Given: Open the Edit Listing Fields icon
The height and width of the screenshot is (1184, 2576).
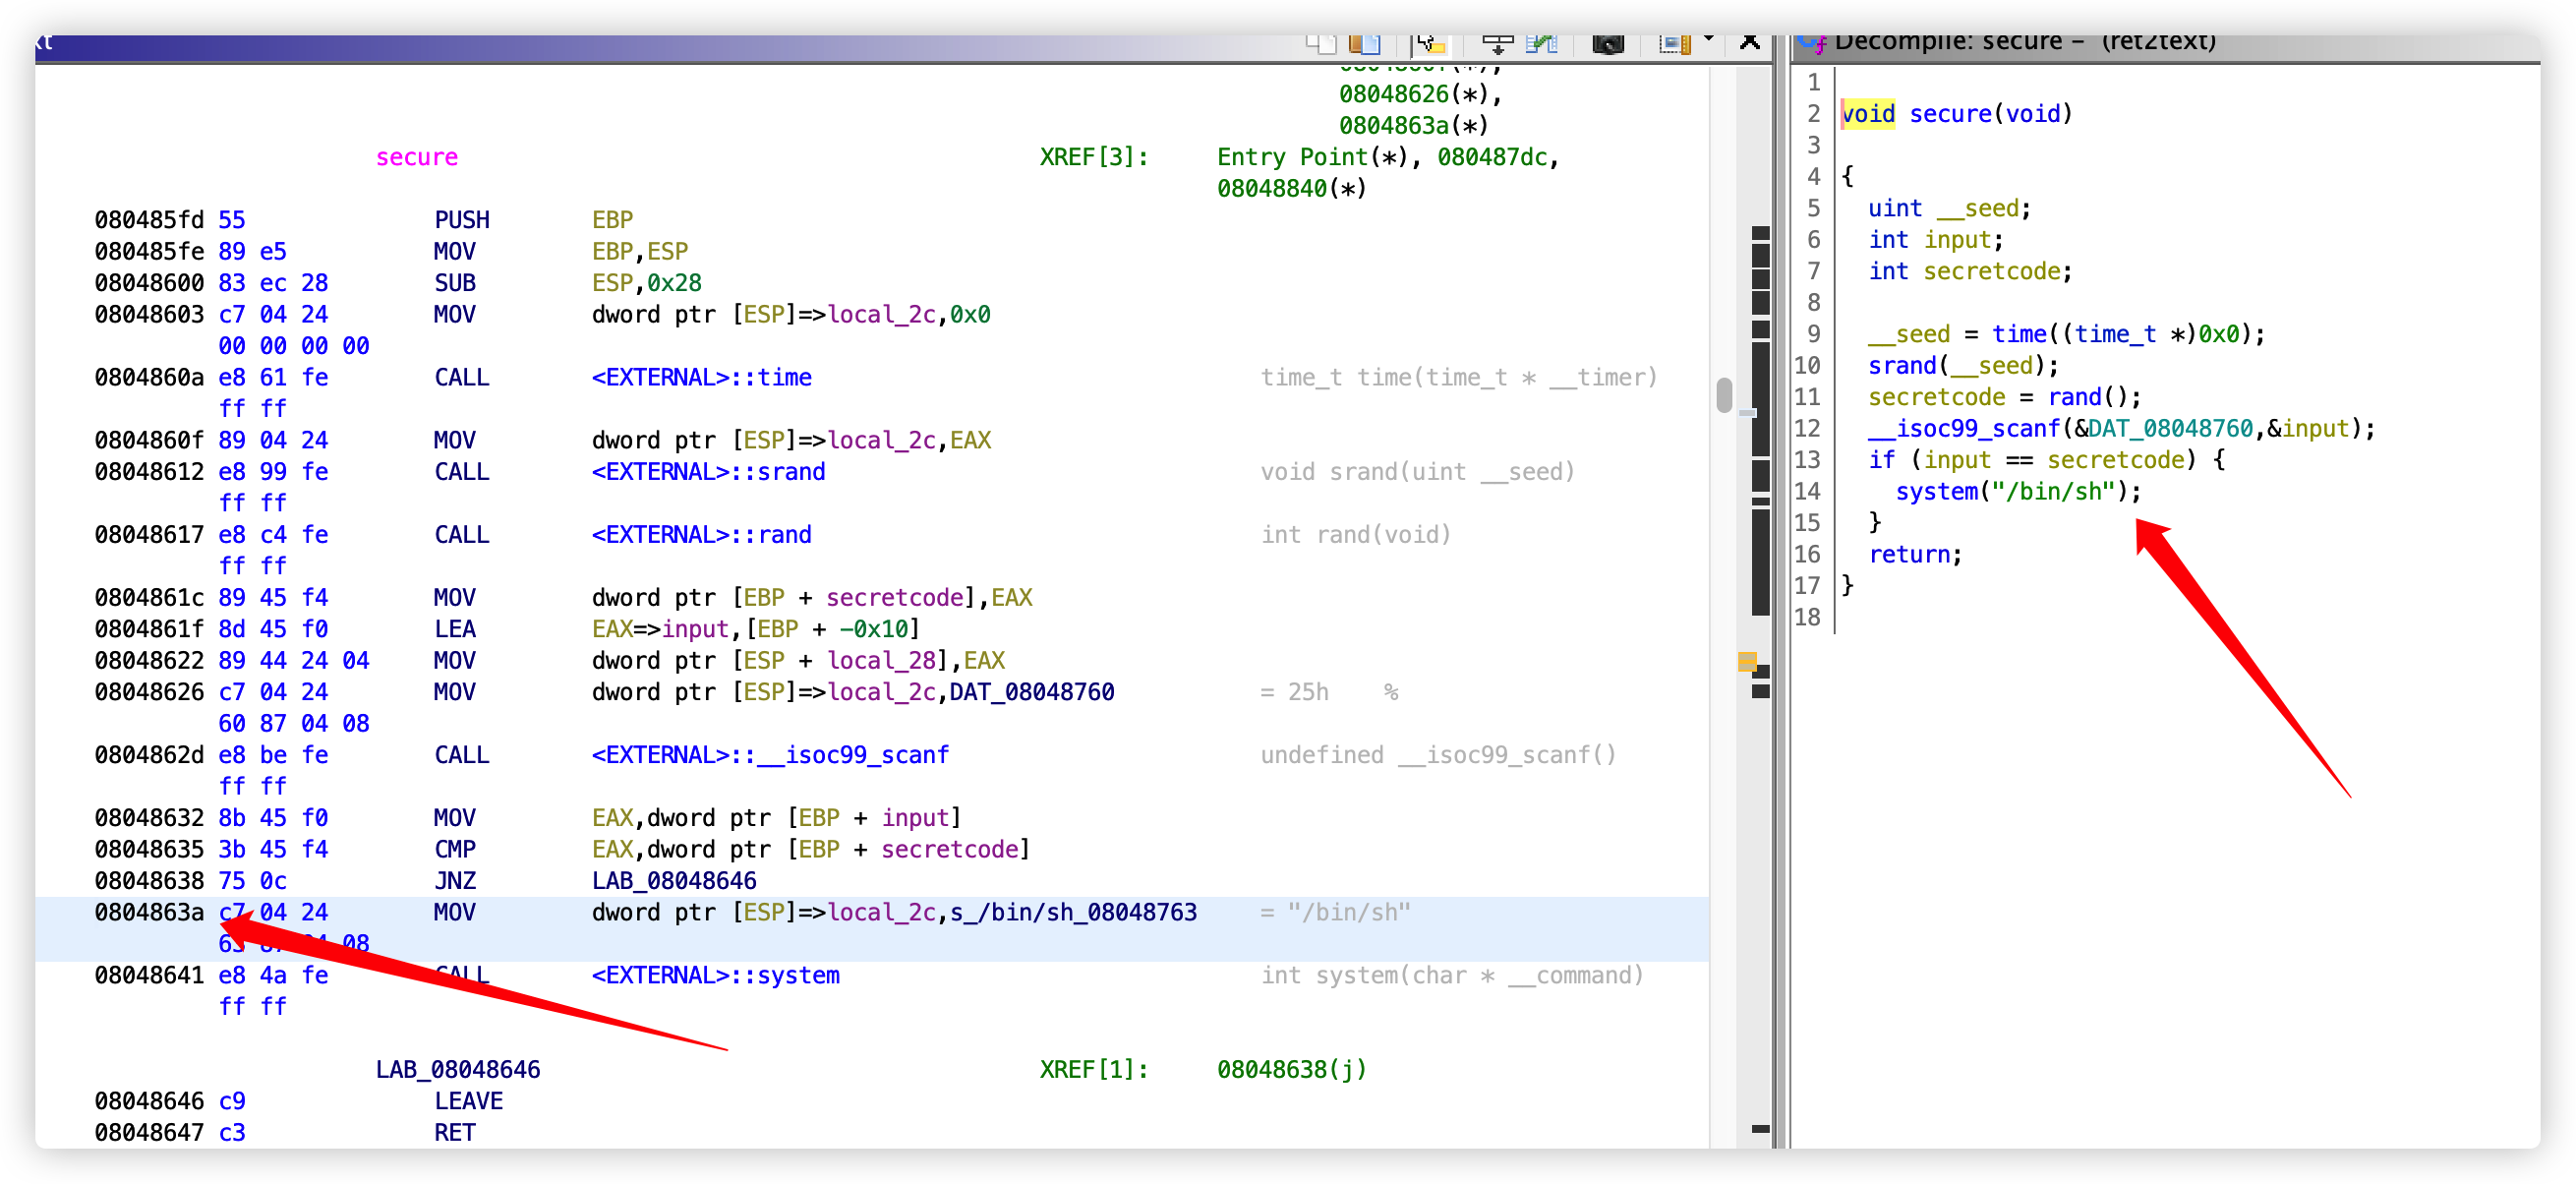Looking at the screenshot, I should tap(1497, 43).
